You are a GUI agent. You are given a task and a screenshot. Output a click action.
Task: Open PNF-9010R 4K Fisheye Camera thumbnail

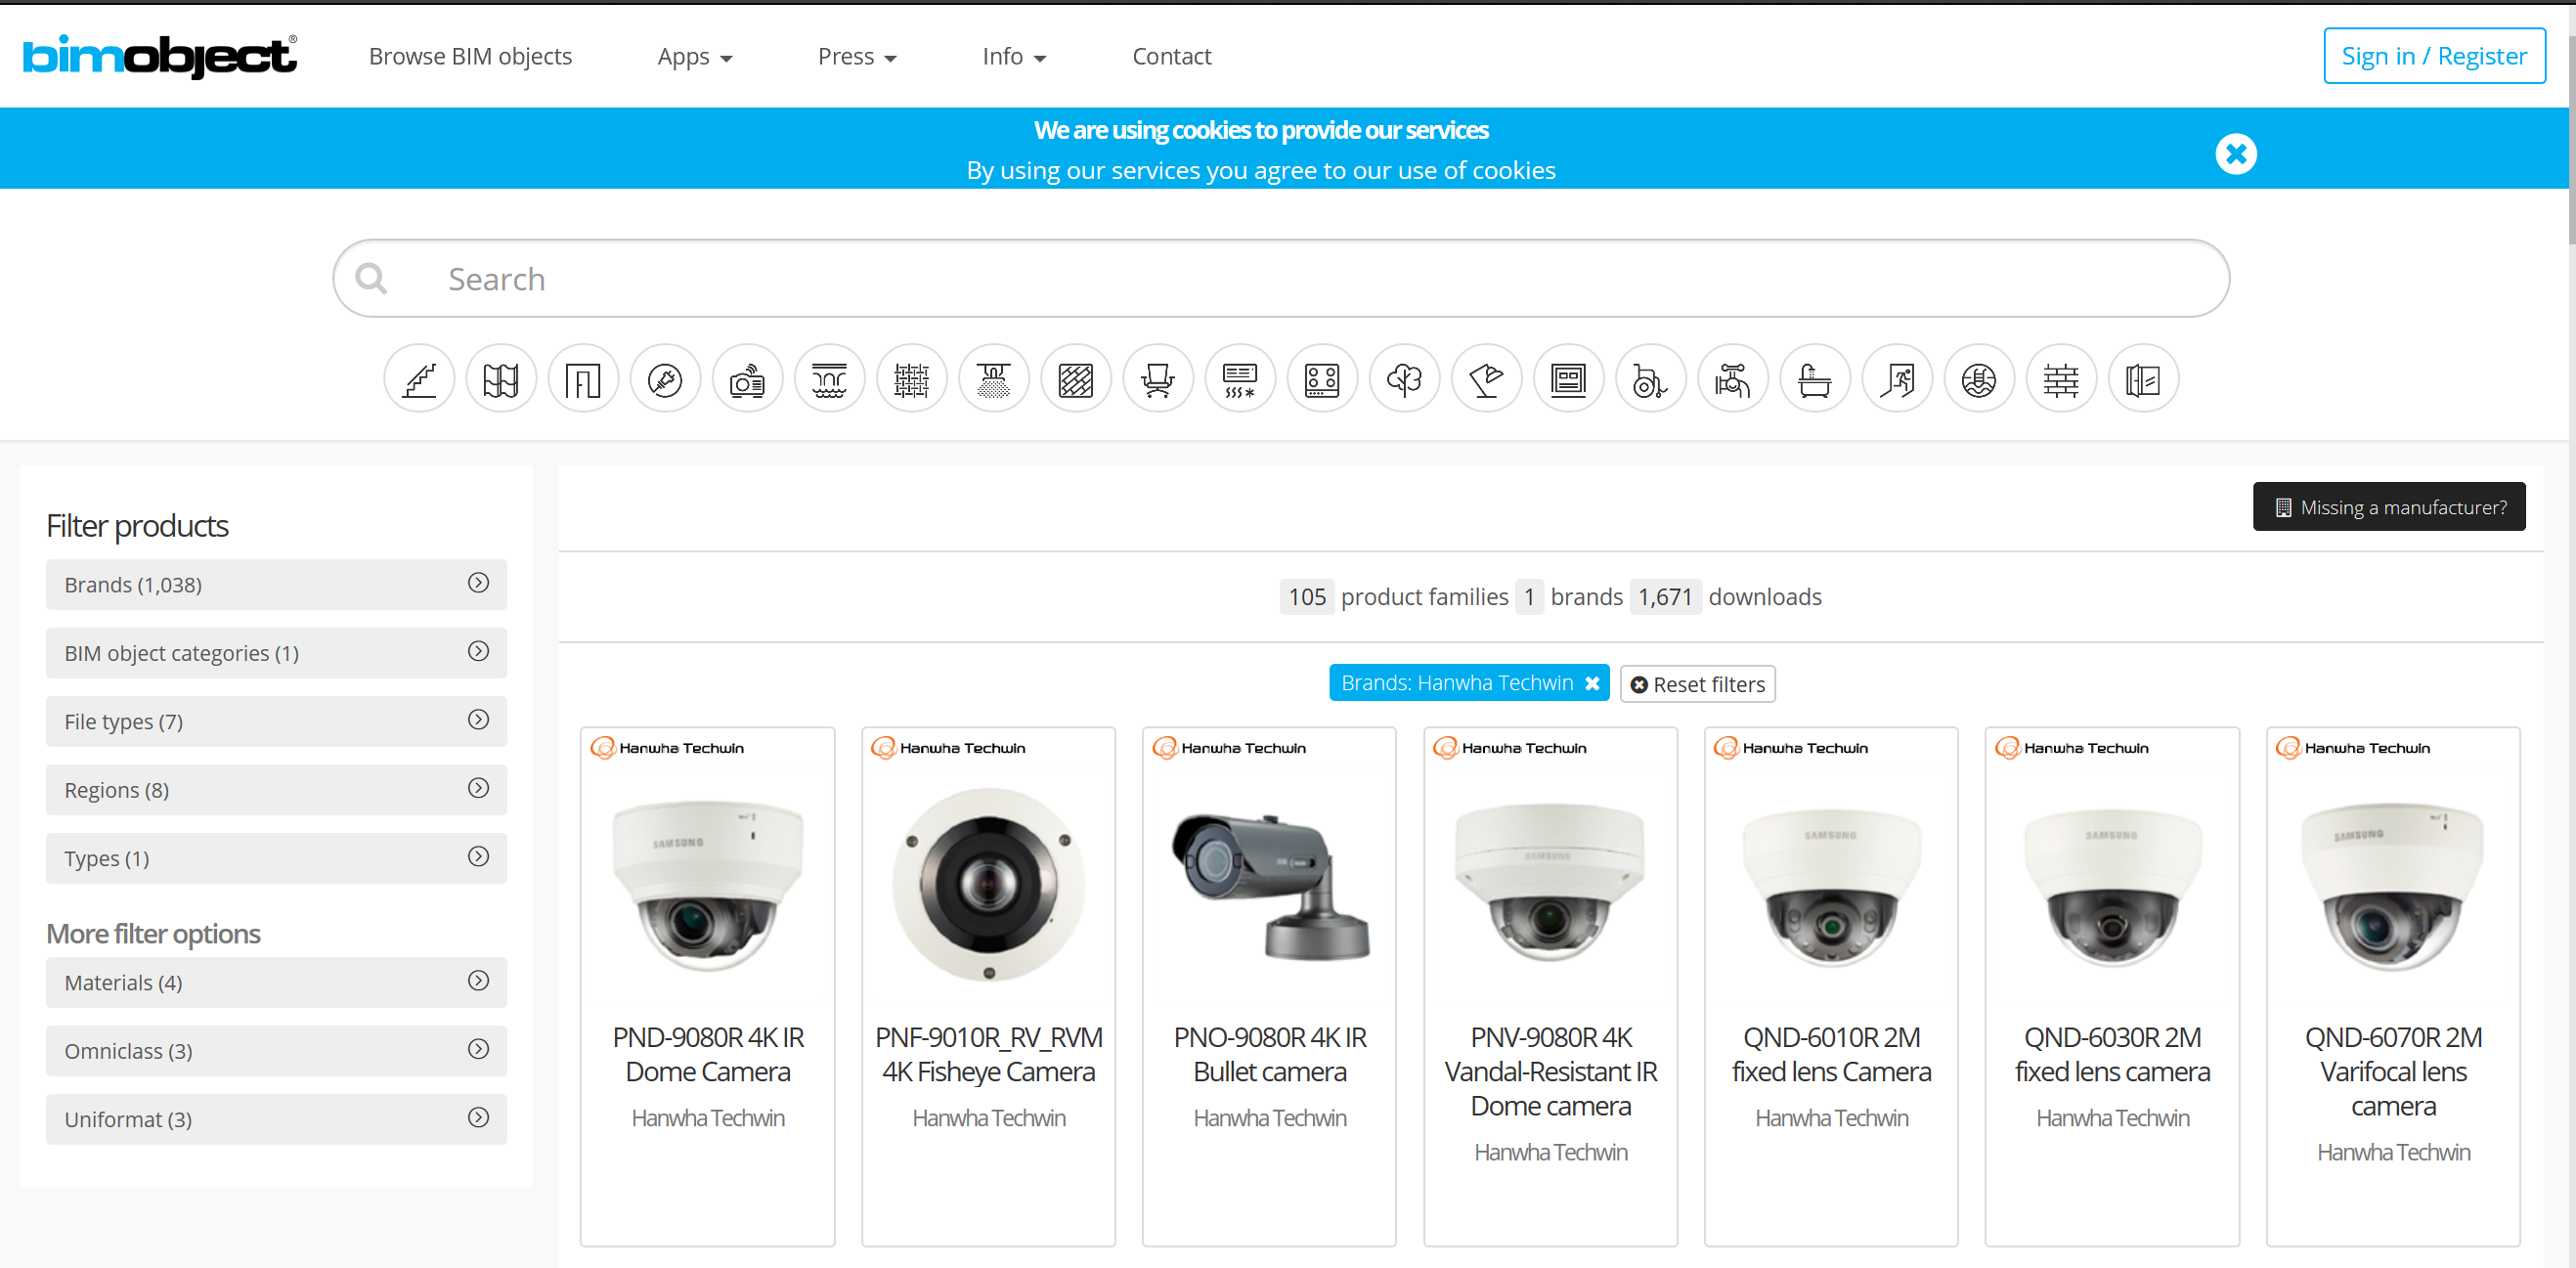click(988, 885)
